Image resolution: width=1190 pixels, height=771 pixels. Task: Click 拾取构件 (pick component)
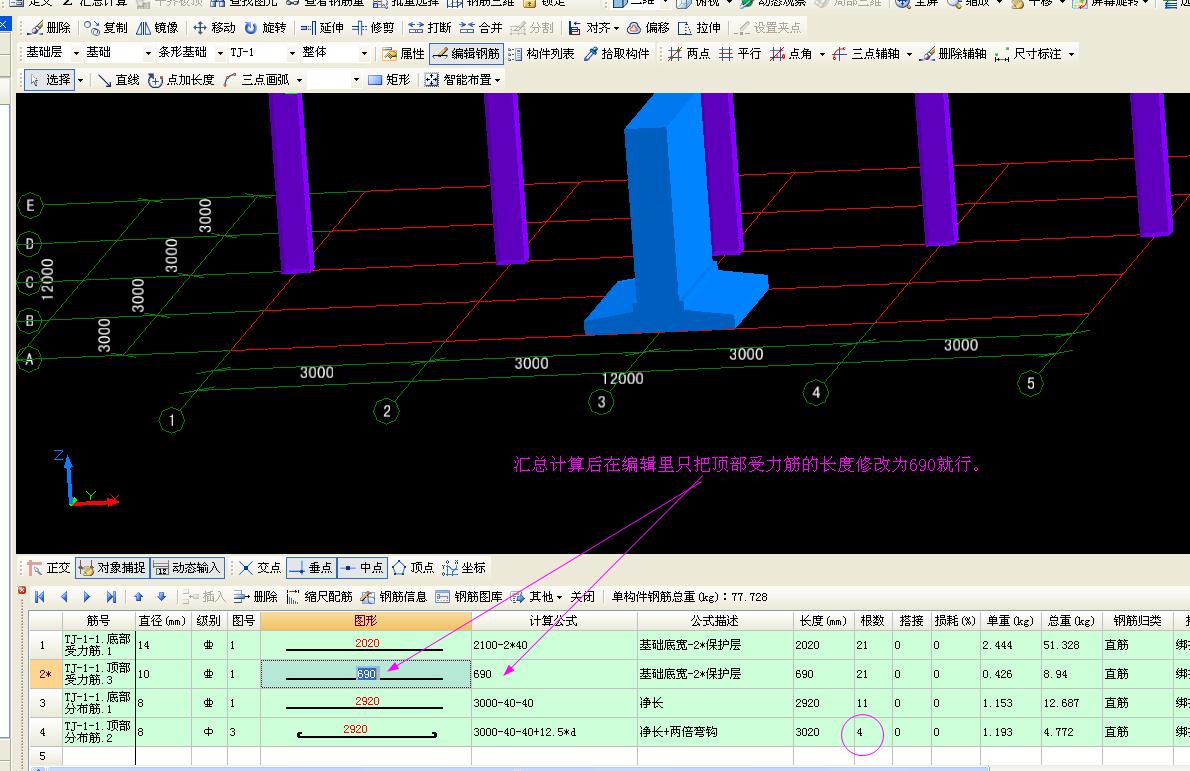click(617, 54)
